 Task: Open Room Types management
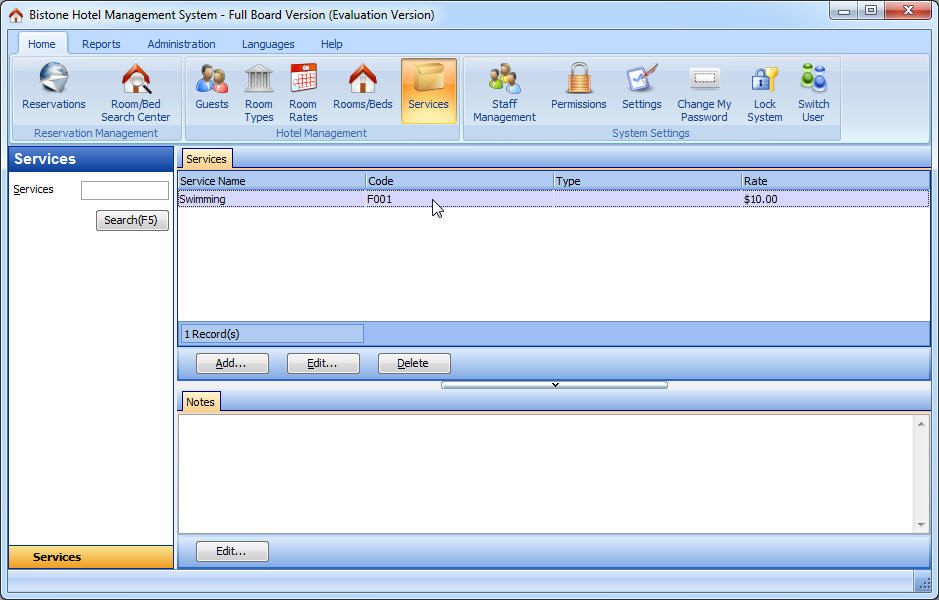click(x=258, y=90)
